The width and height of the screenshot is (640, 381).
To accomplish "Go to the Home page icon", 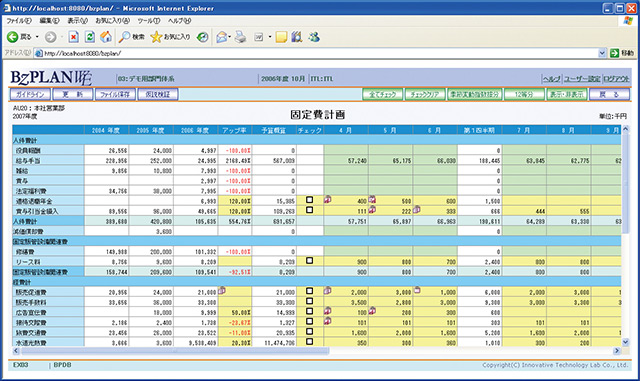I will (106, 37).
